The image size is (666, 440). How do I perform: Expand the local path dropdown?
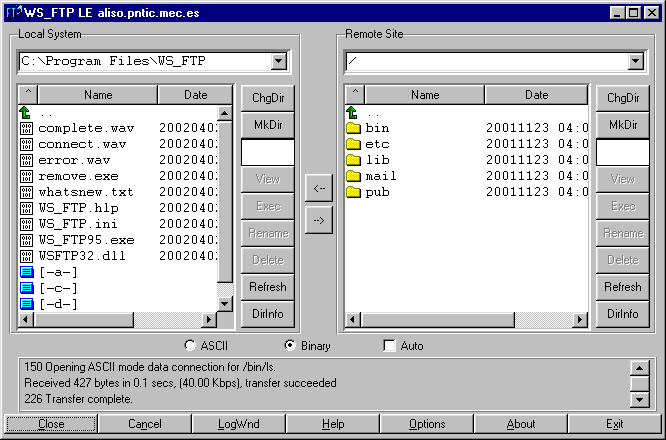[x=278, y=62]
